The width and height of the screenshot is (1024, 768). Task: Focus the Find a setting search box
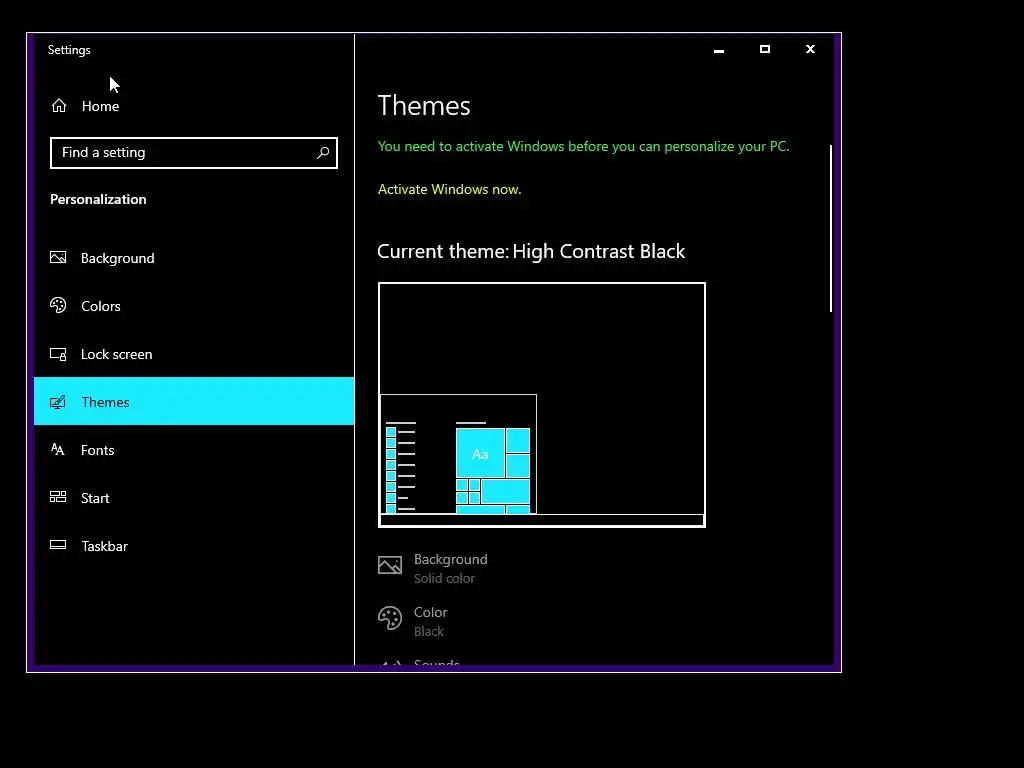click(x=194, y=153)
